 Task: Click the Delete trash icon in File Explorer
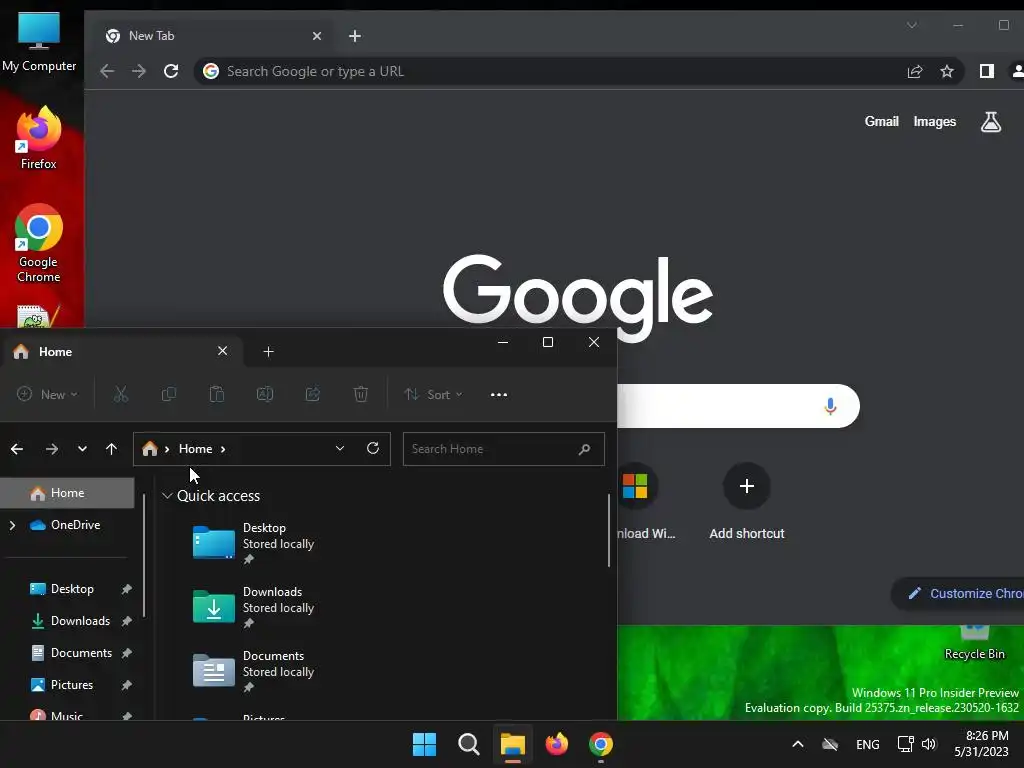click(x=360, y=394)
